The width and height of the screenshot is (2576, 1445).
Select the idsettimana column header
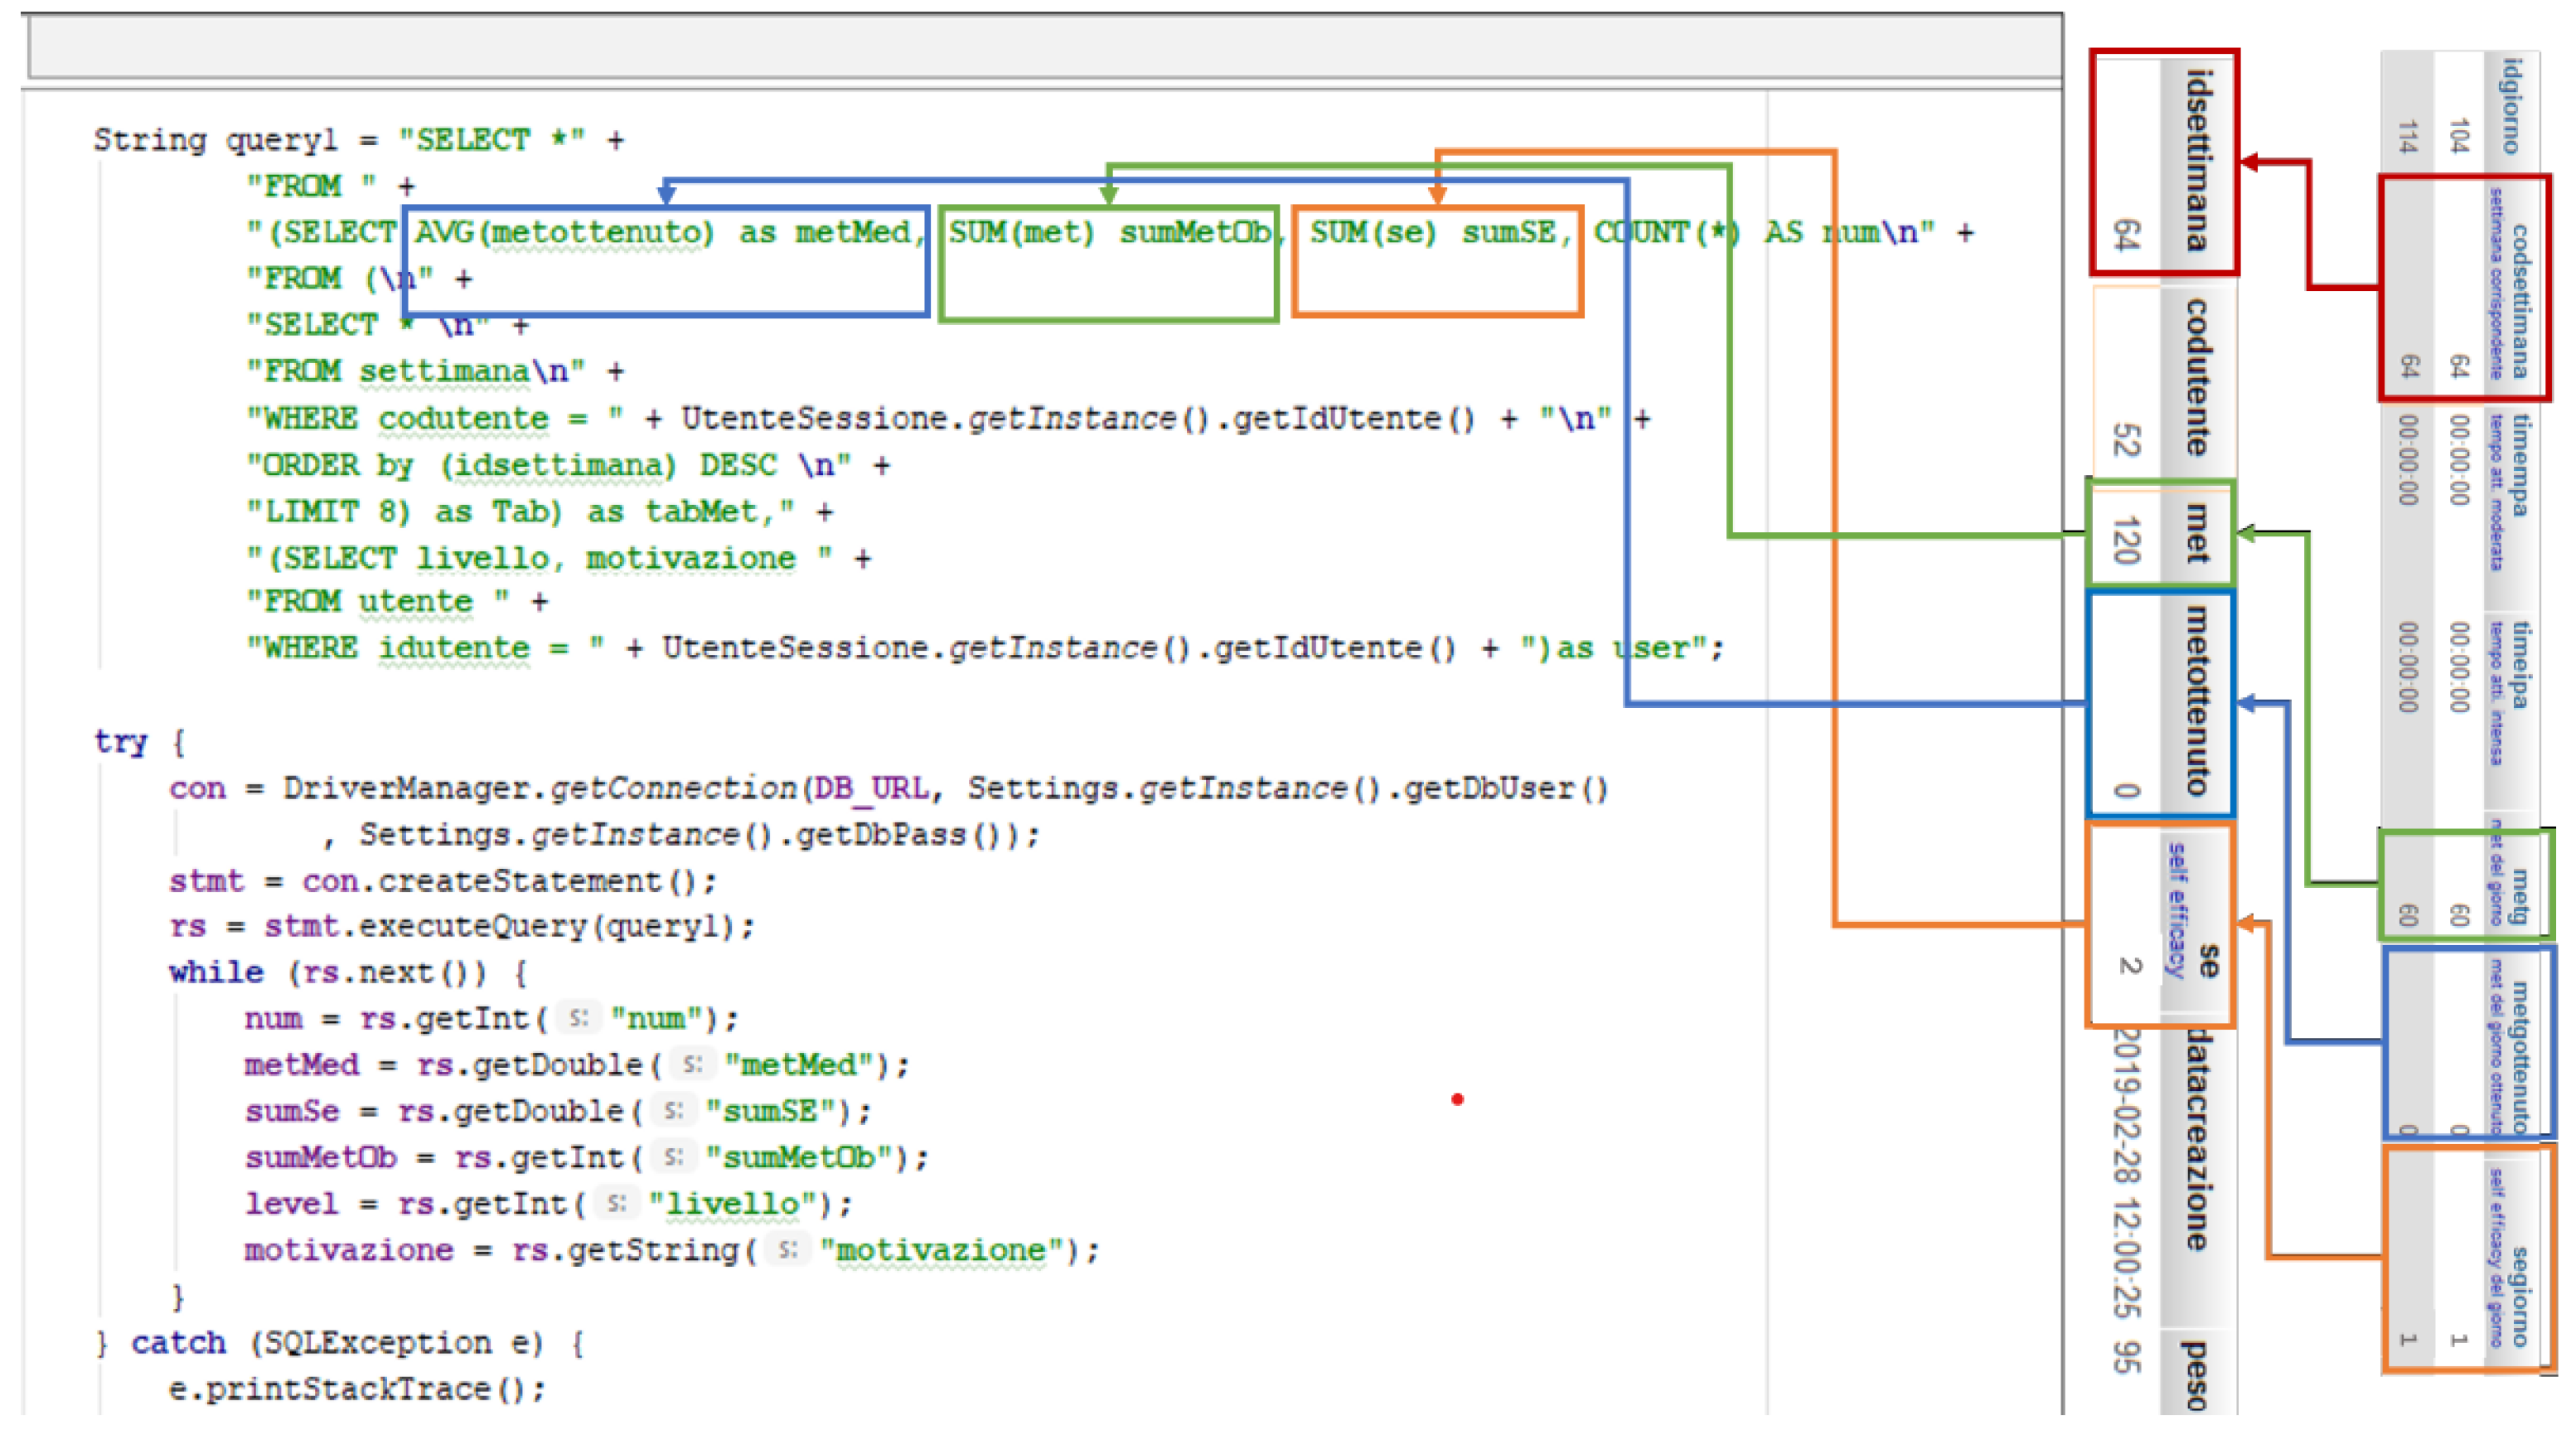(x=2197, y=160)
